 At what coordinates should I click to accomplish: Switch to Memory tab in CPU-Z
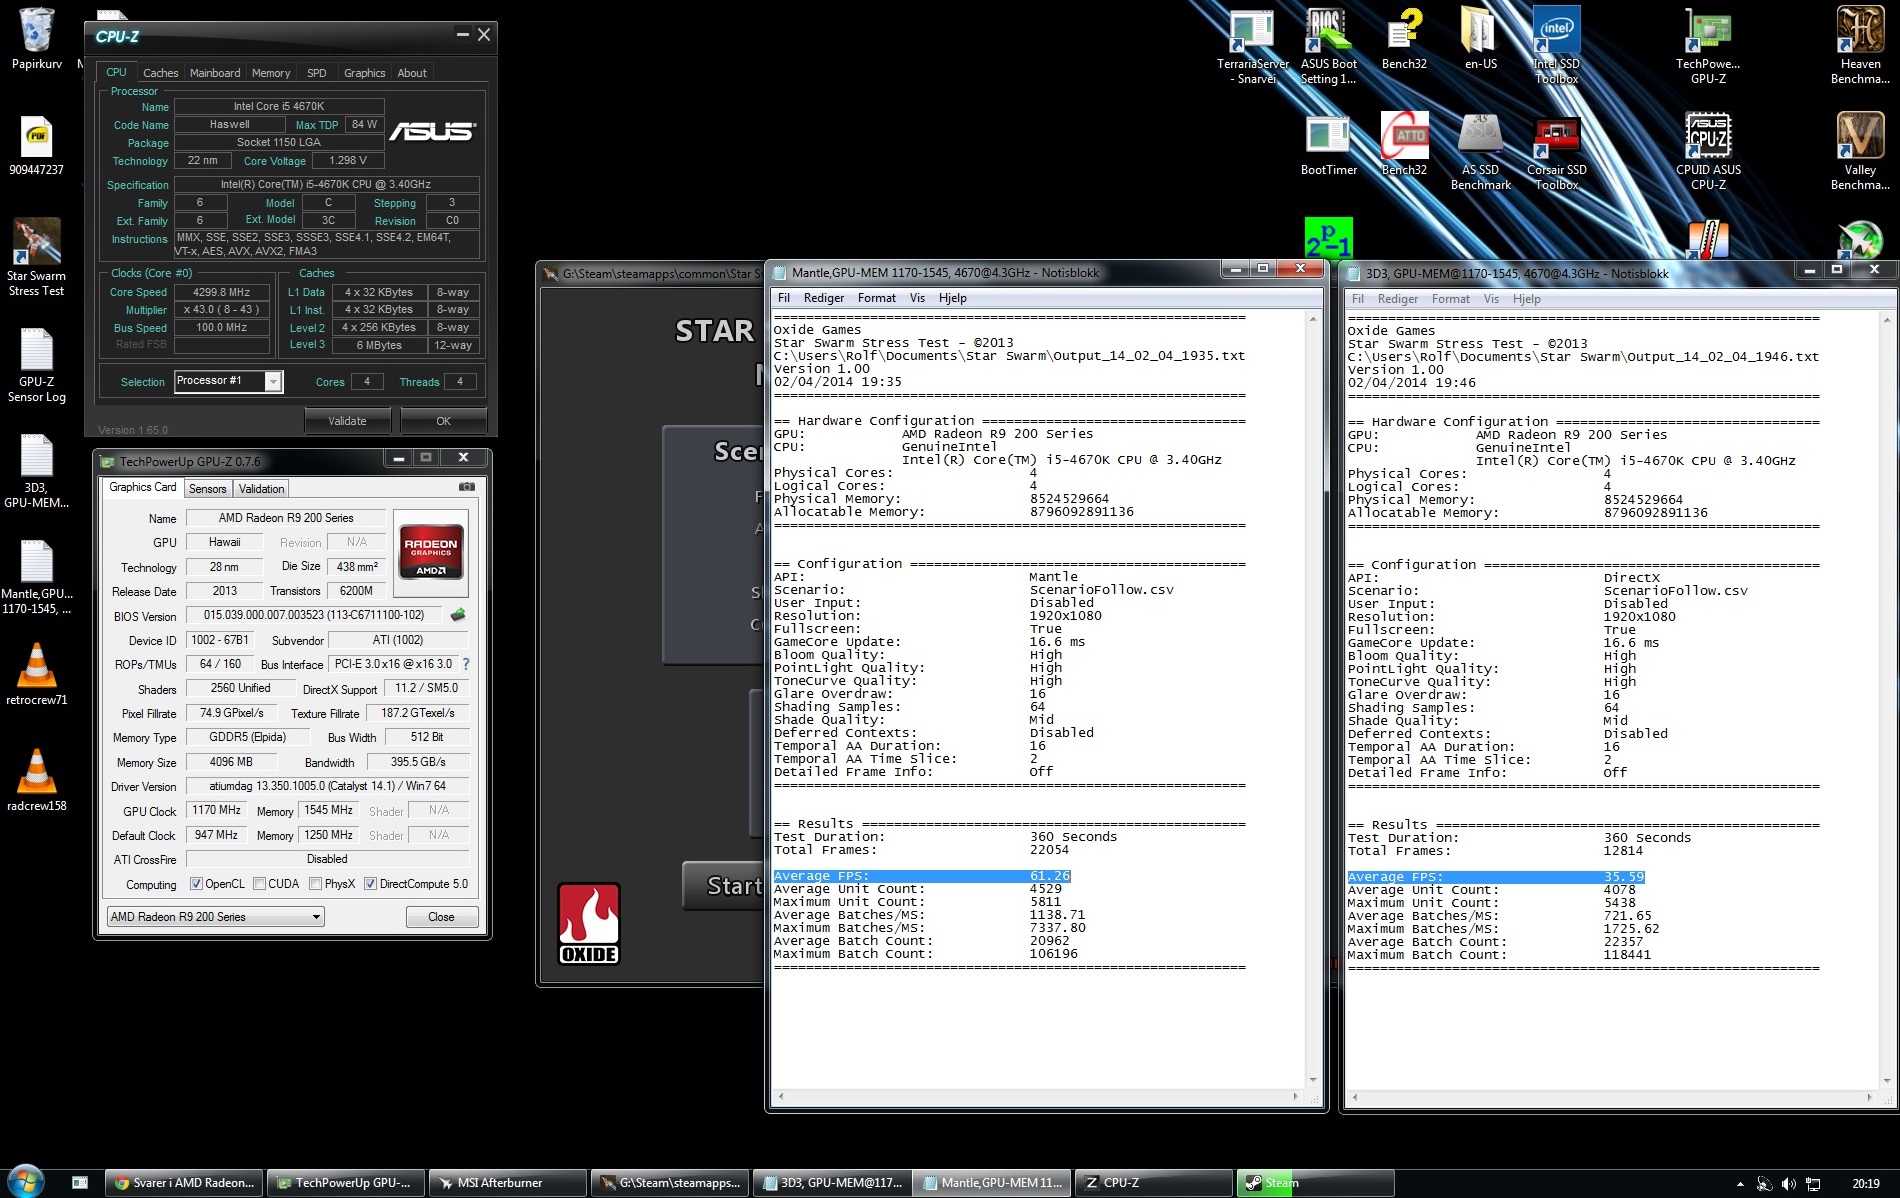(271, 73)
